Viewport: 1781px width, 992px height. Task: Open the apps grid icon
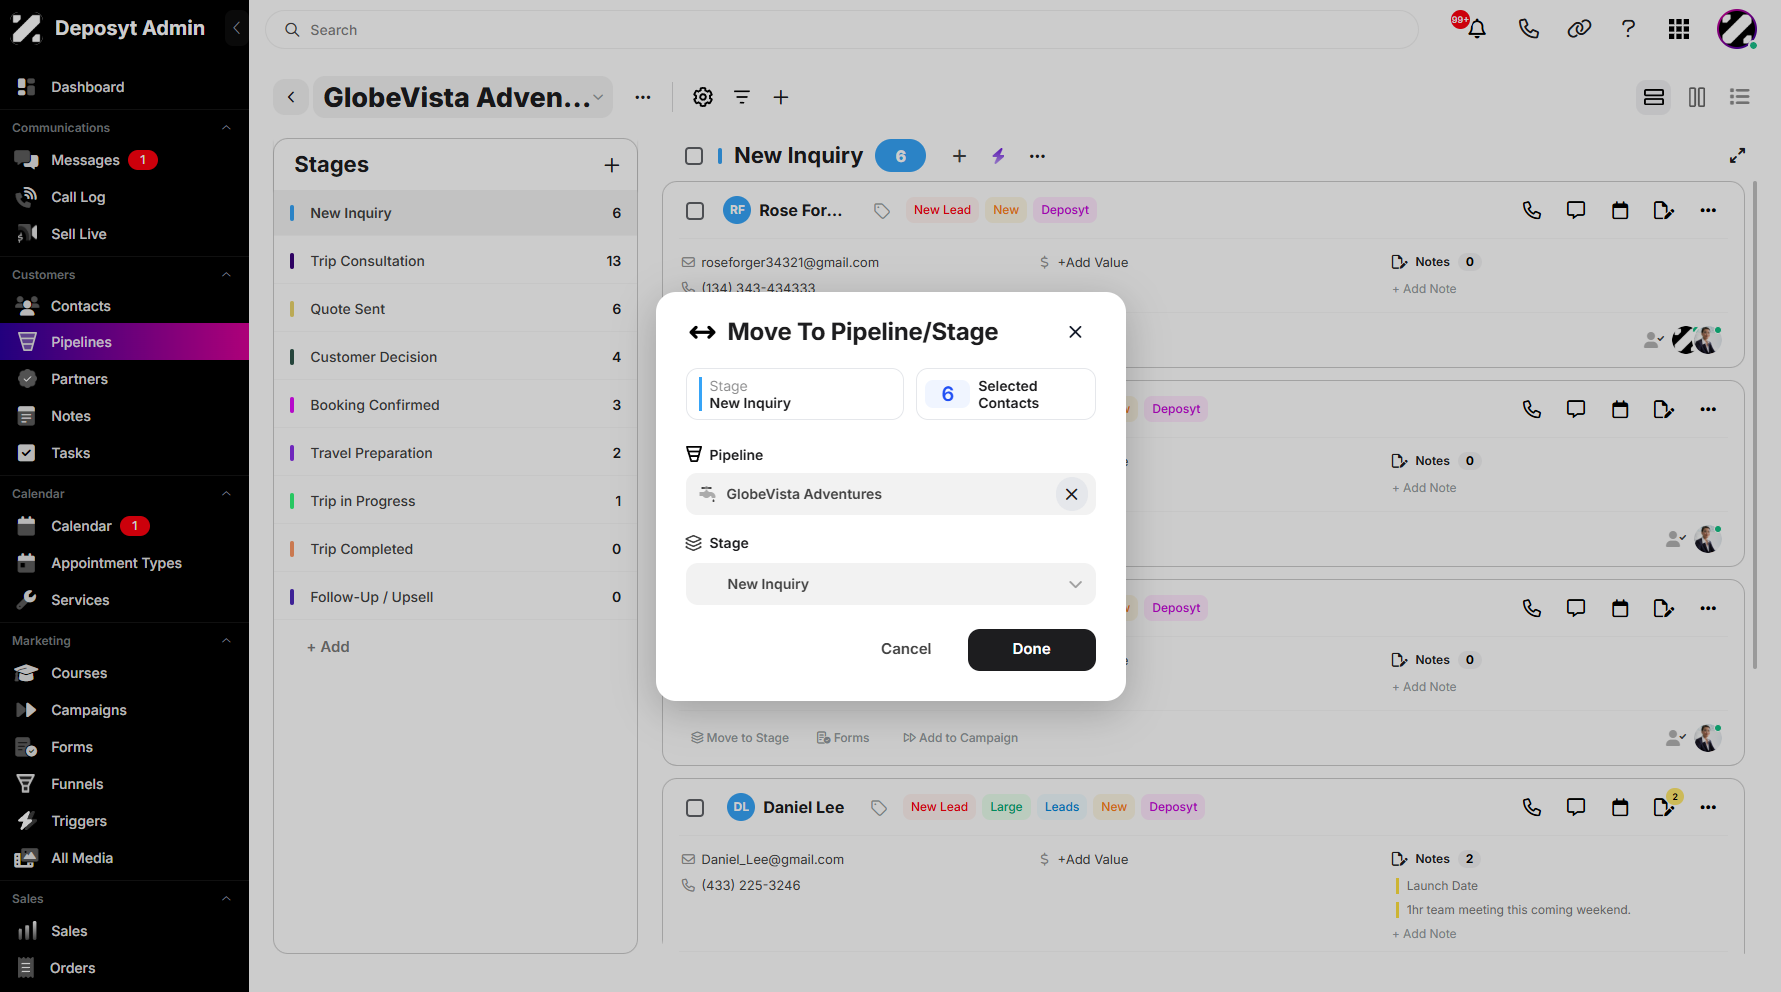tap(1679, 29)
